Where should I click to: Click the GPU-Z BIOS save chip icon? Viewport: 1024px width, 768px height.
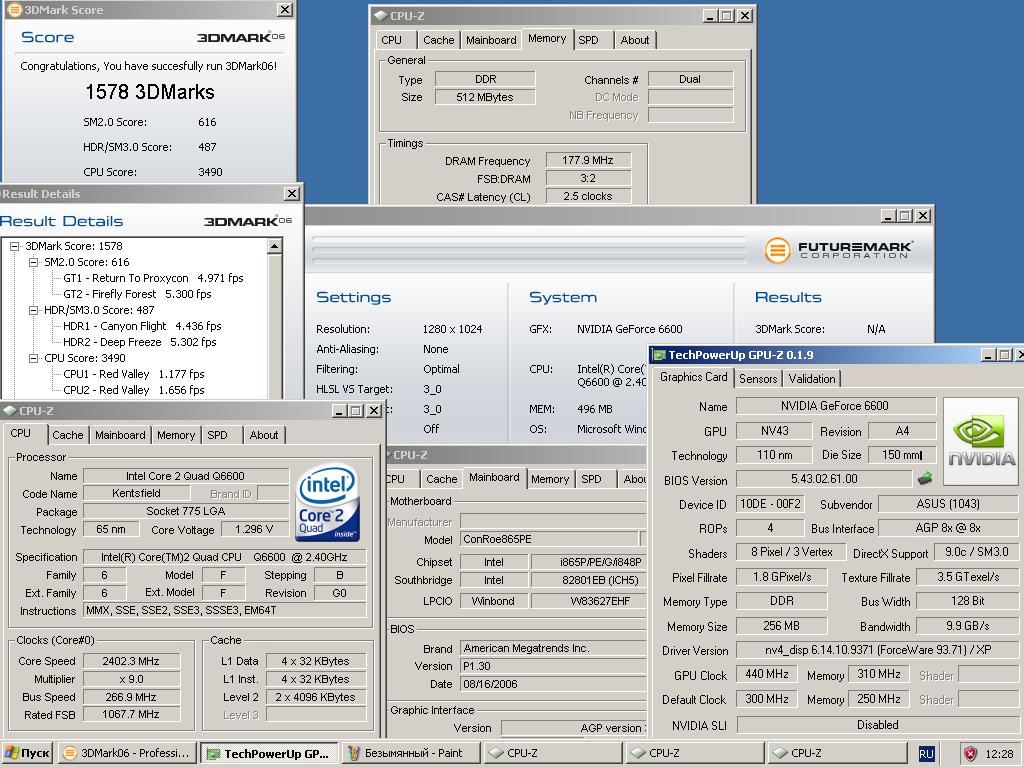pyautogui.click(x=925, y=479)
